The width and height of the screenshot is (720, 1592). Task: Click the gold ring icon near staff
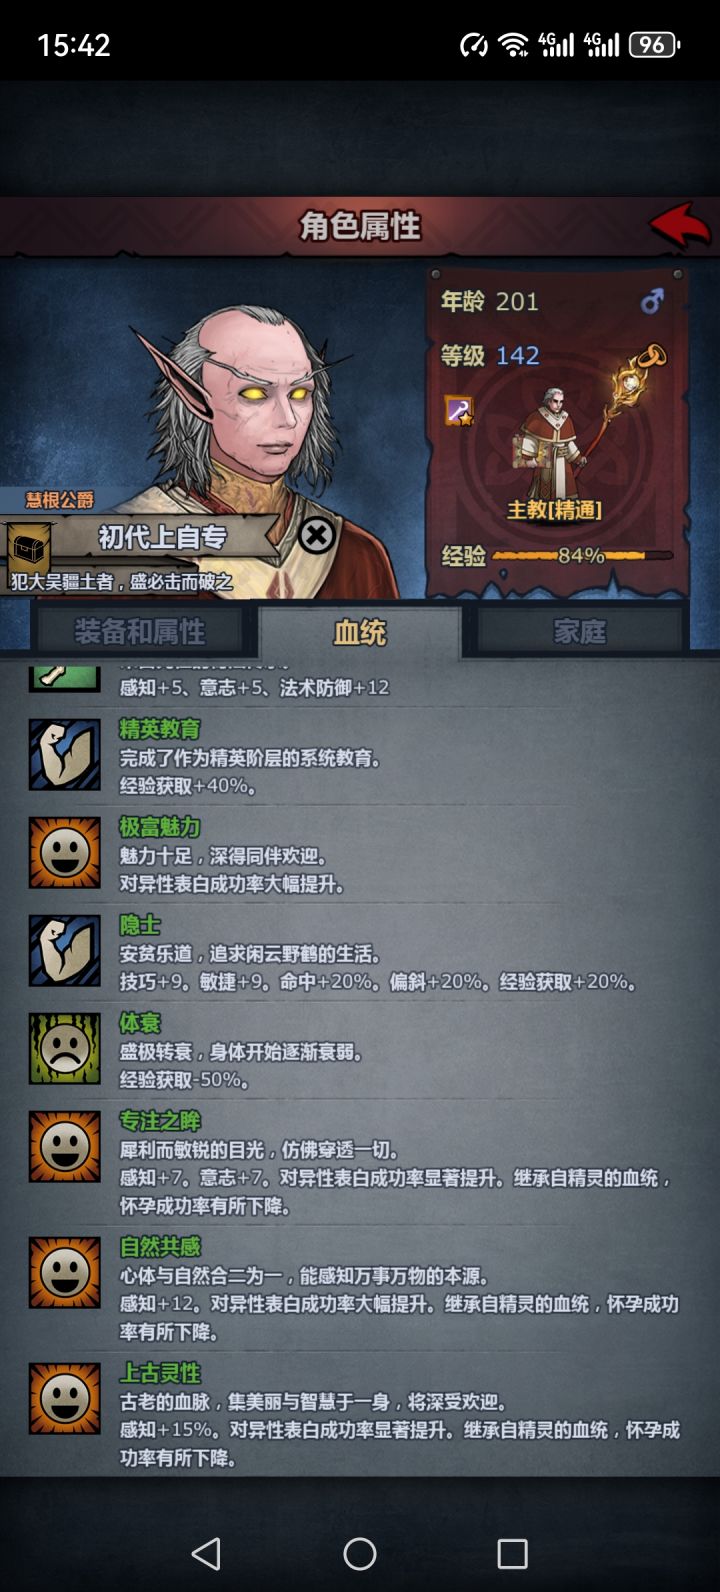[652, 356]
